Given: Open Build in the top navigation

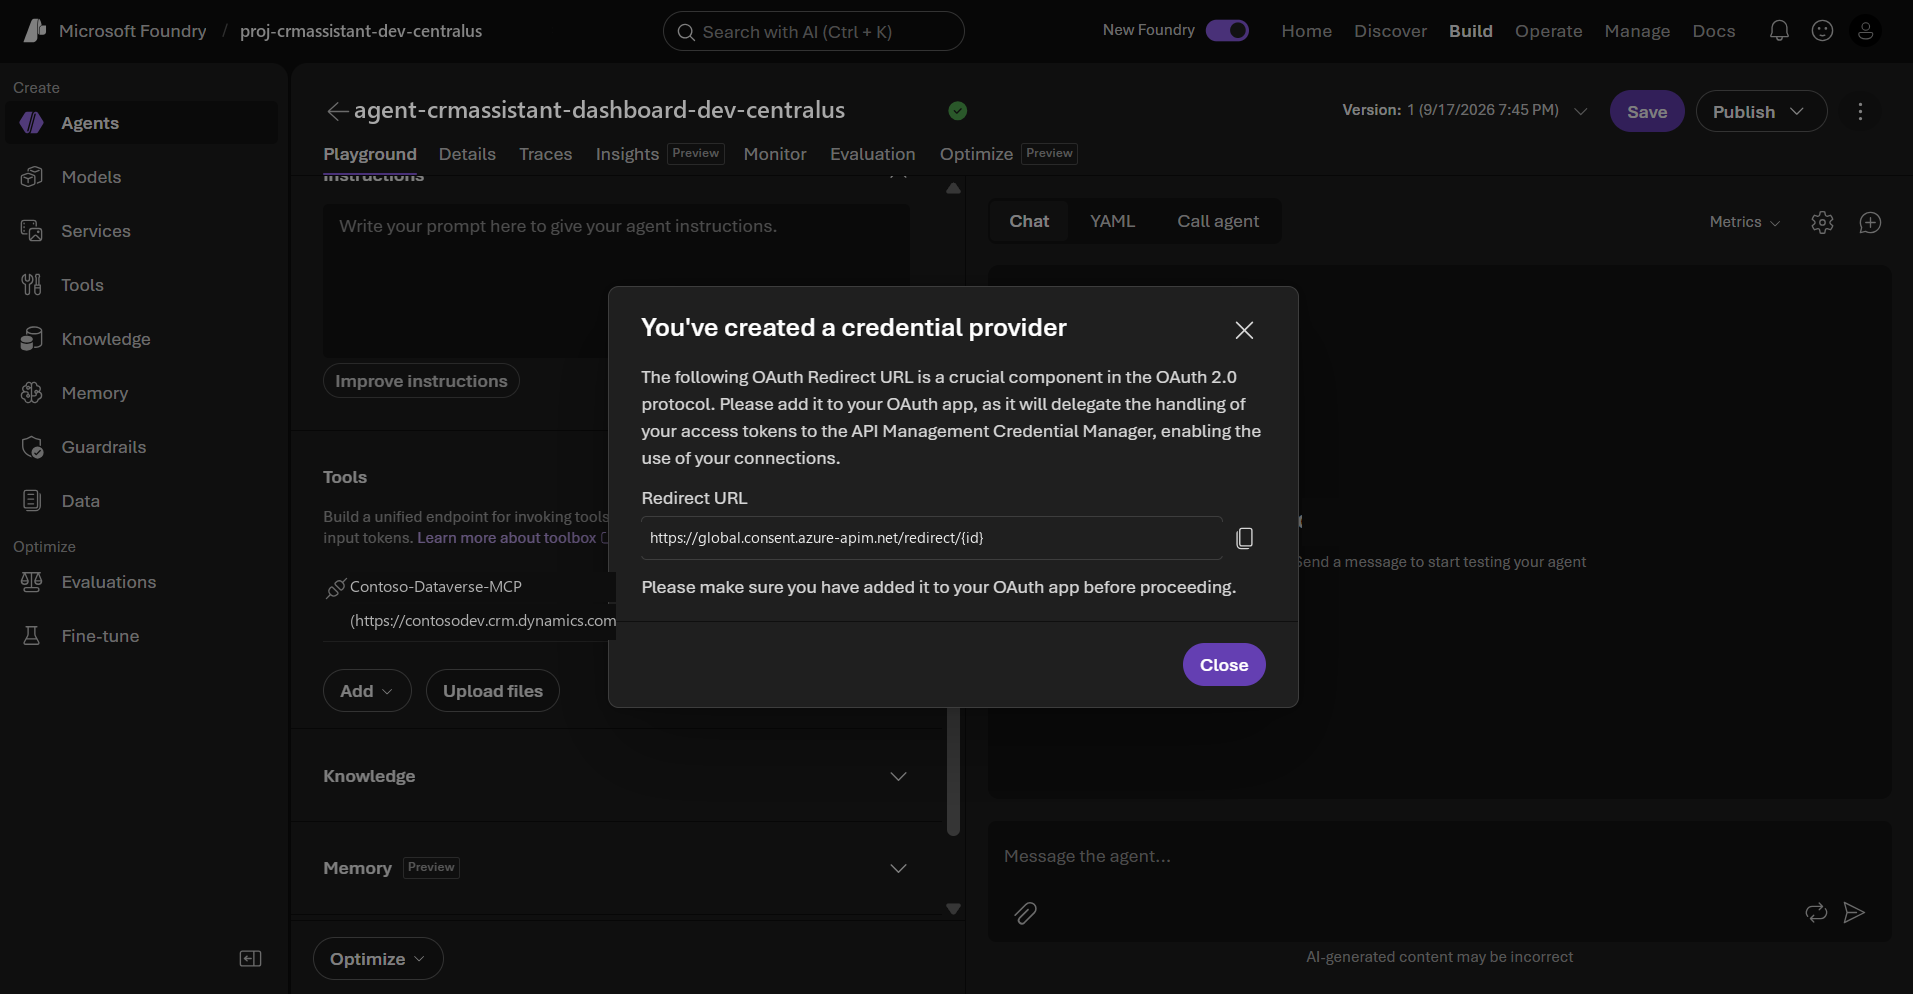Looking at the screenshot, I should pos(1471,31).
